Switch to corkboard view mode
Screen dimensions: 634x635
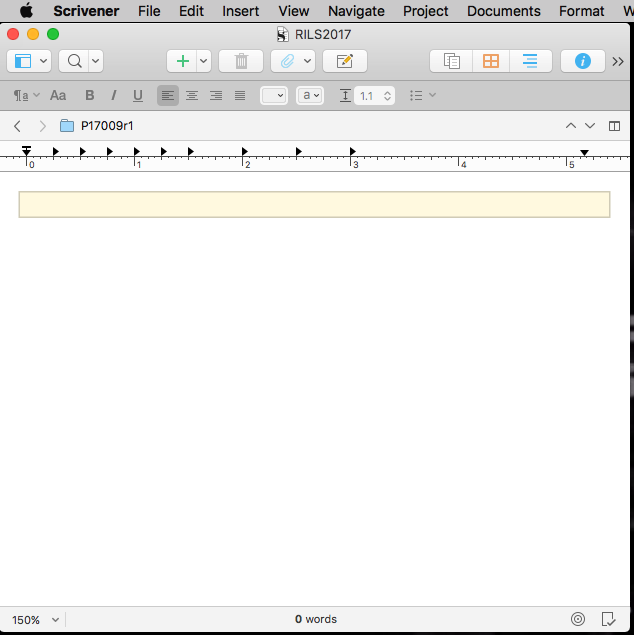[x=491, y=61]
